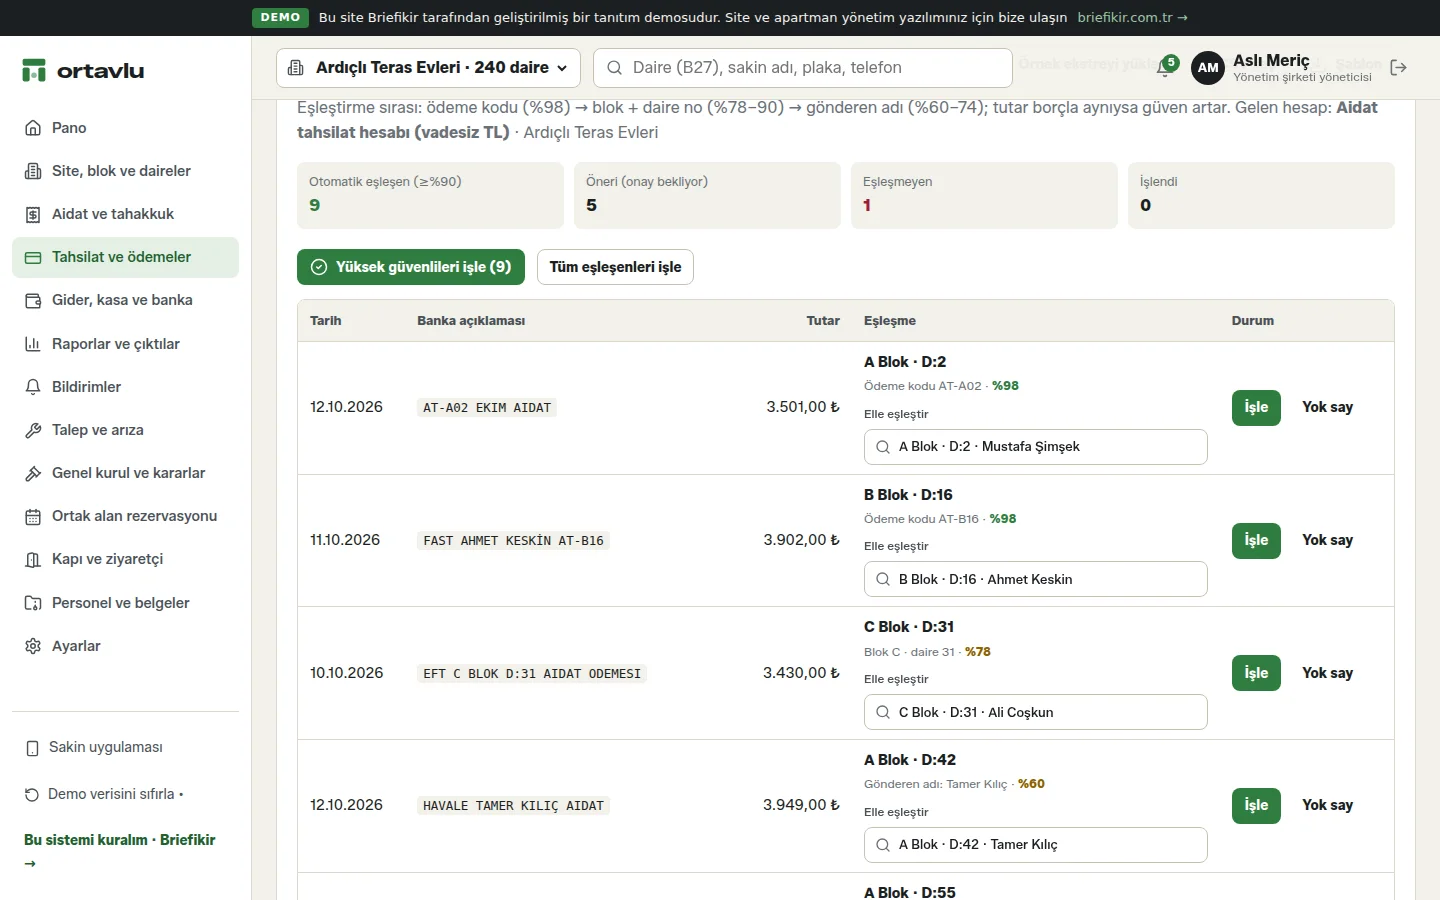
Task: Click Yok say for HAVALE TAMER KILIÇ row
Action: (x=1327, y=805)
